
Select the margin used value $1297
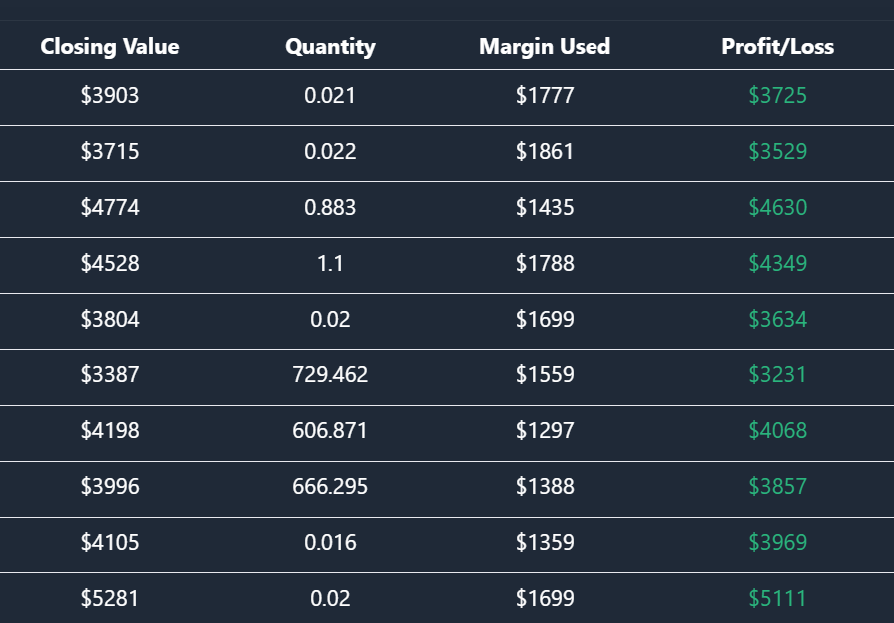(545, 431)
